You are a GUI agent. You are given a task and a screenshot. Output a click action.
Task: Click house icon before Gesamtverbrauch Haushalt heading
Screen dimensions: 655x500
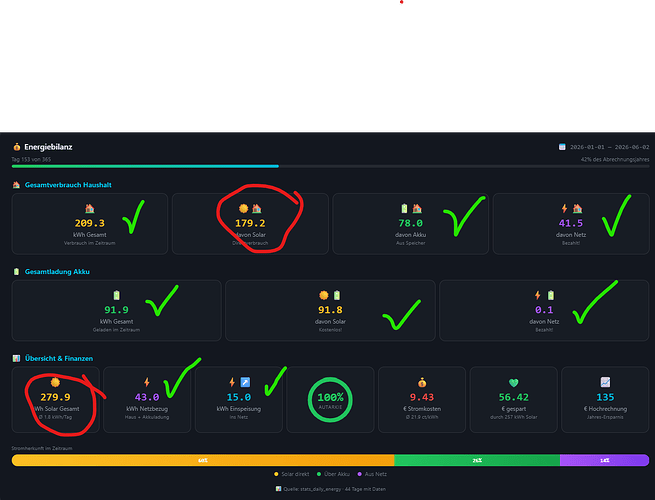coord(16,185)
